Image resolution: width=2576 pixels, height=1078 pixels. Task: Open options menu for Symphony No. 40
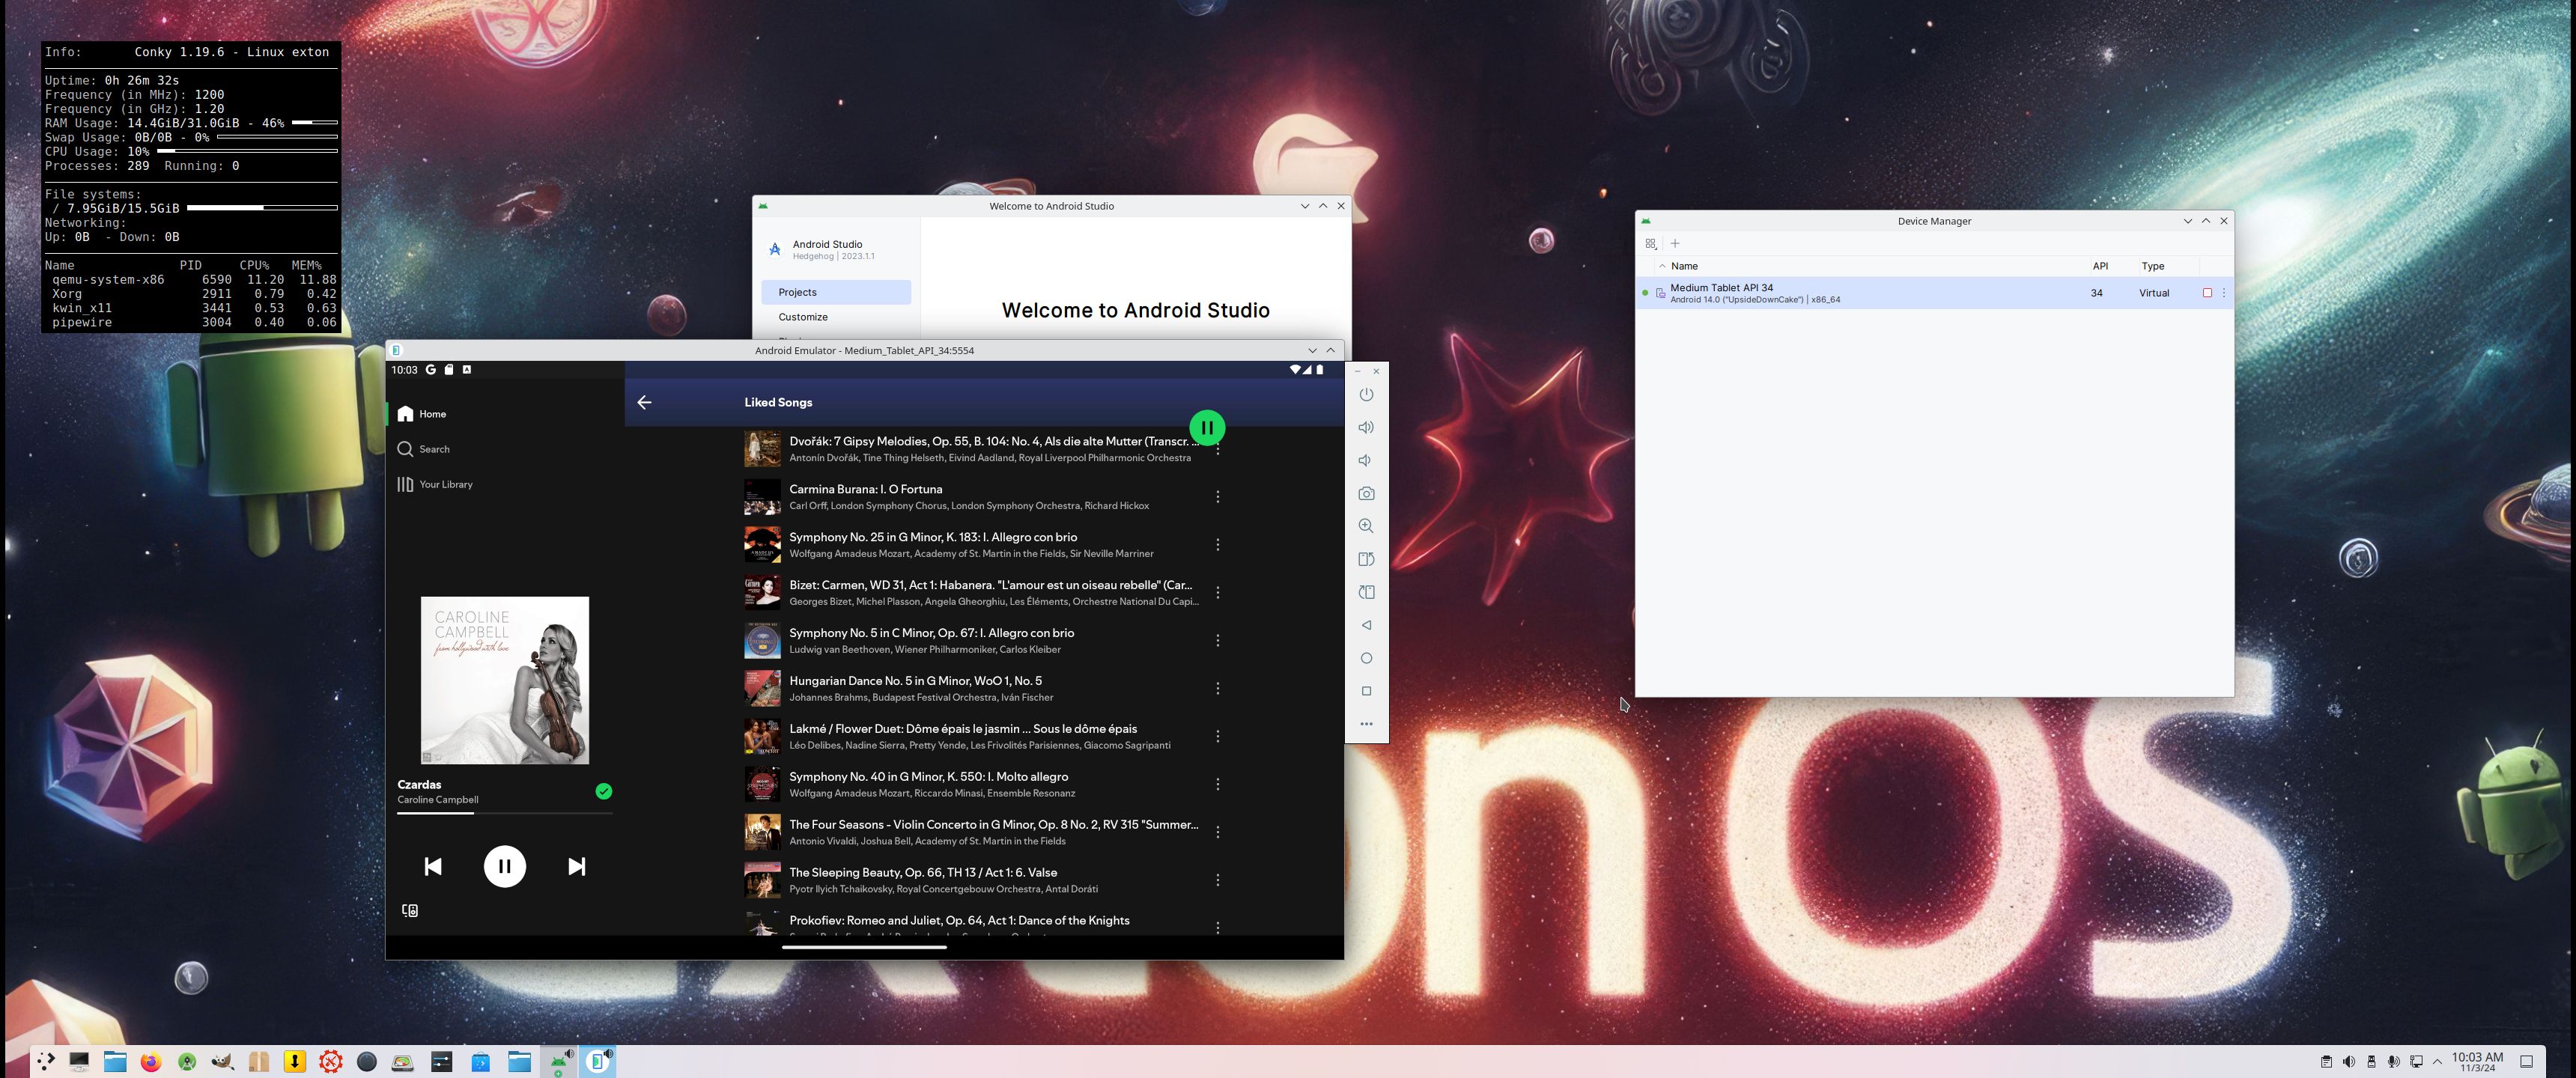point(1218,784)
